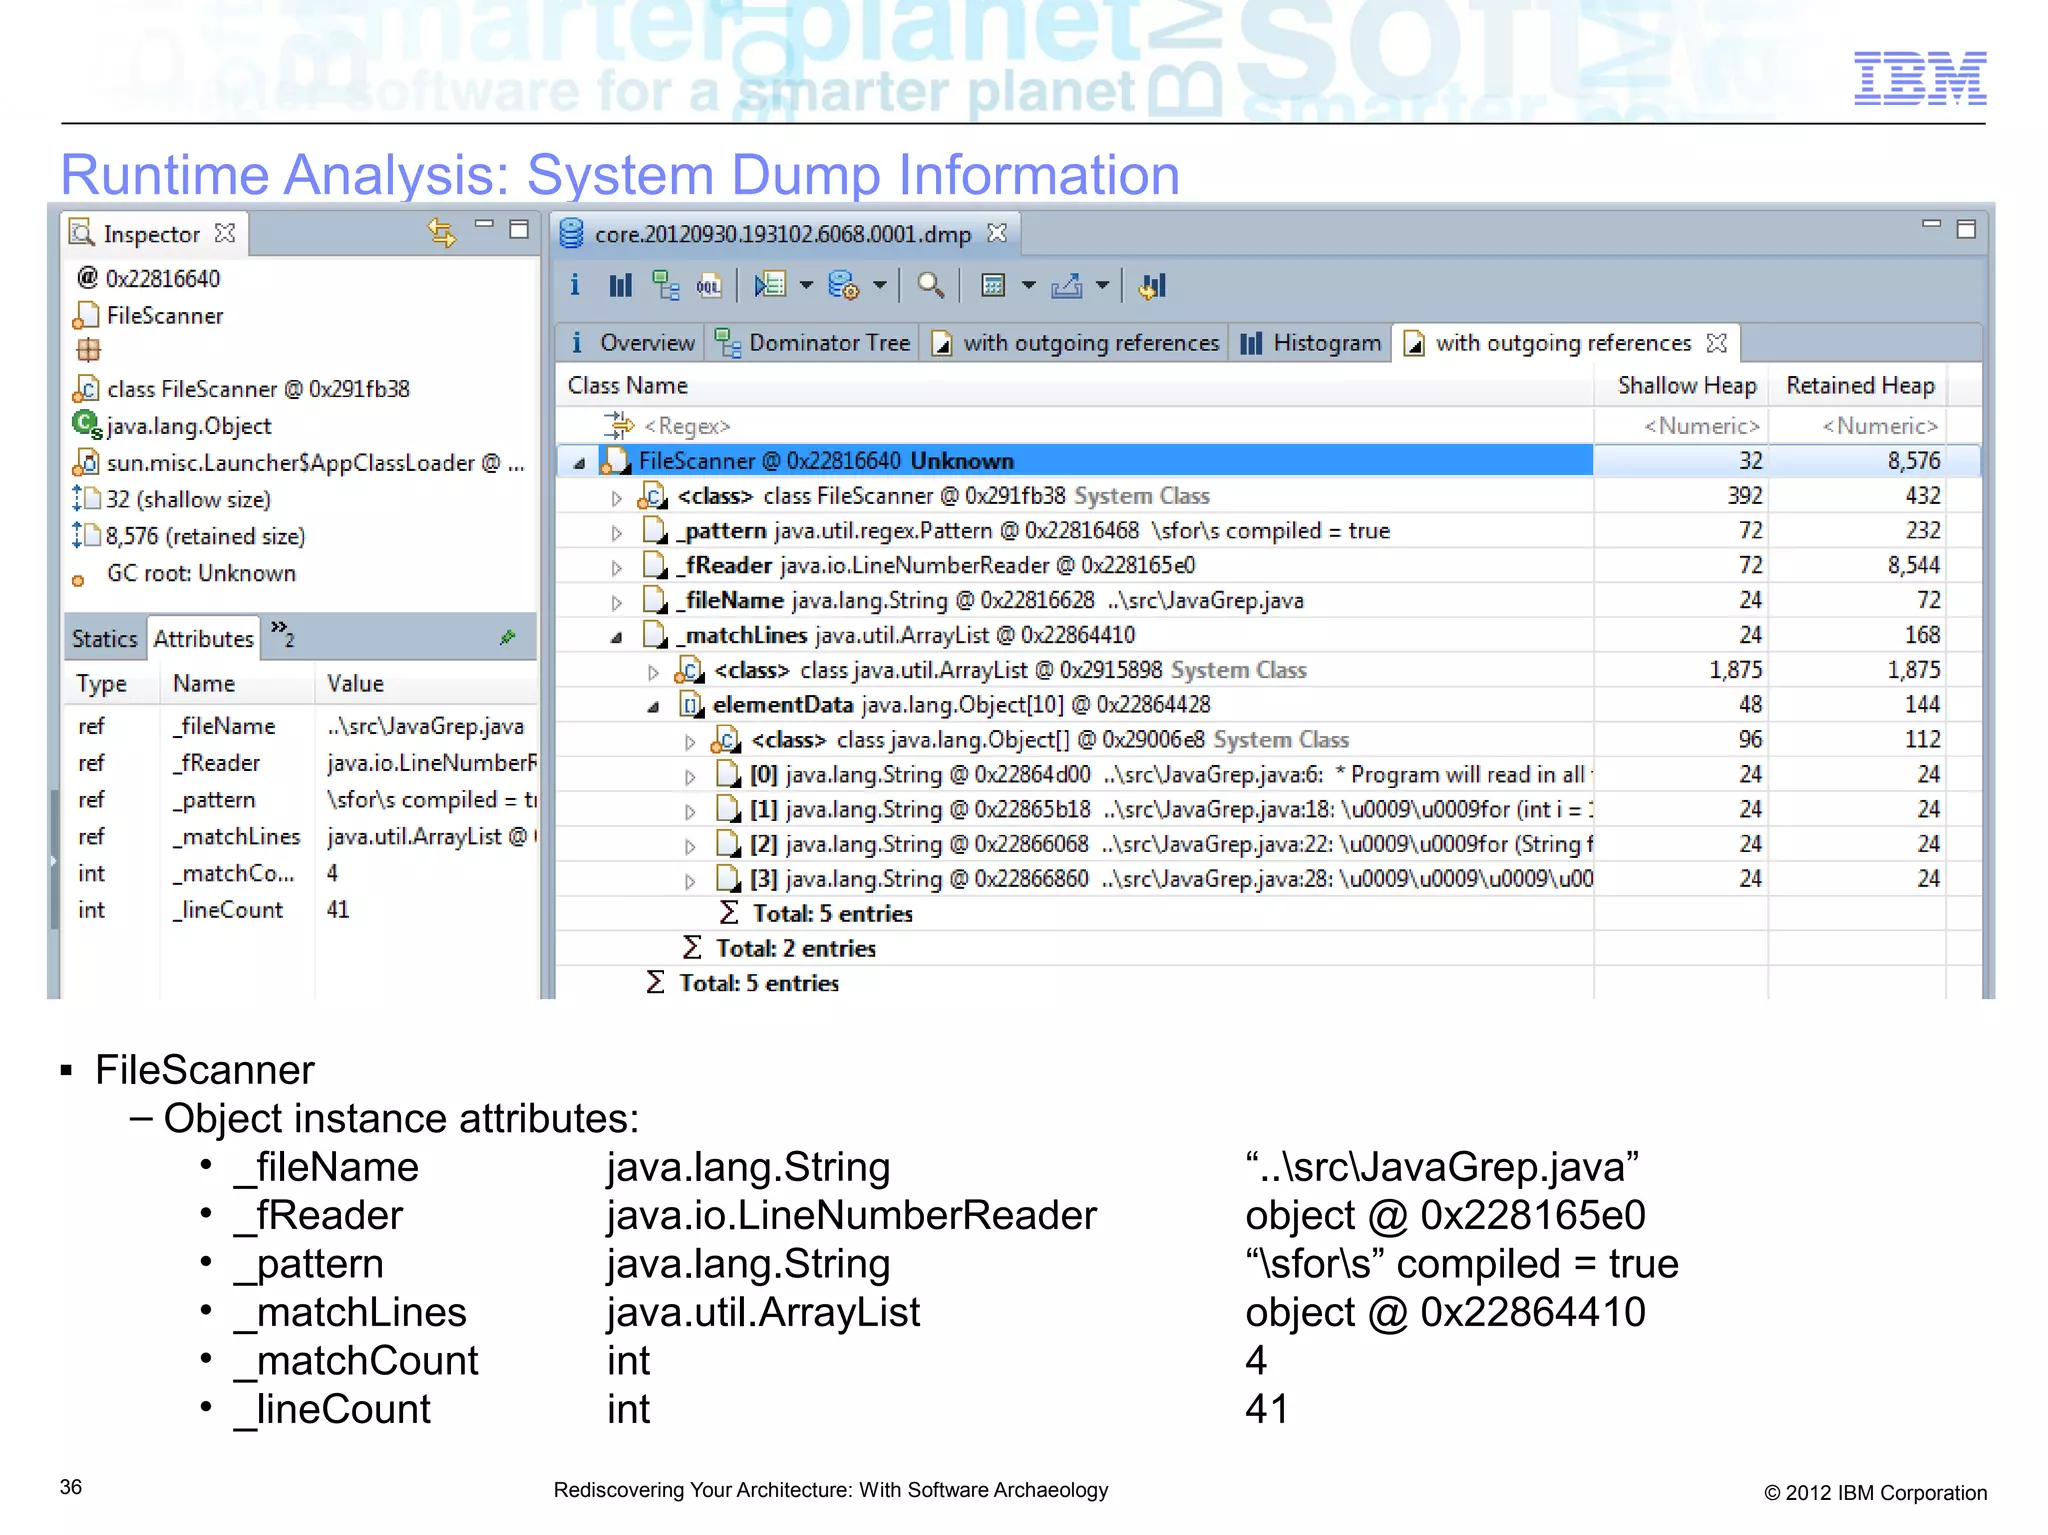
Task: Expand the _pattern java.util.regex.Pattern node
Action: pyautogui.click(x=616, y=532)
